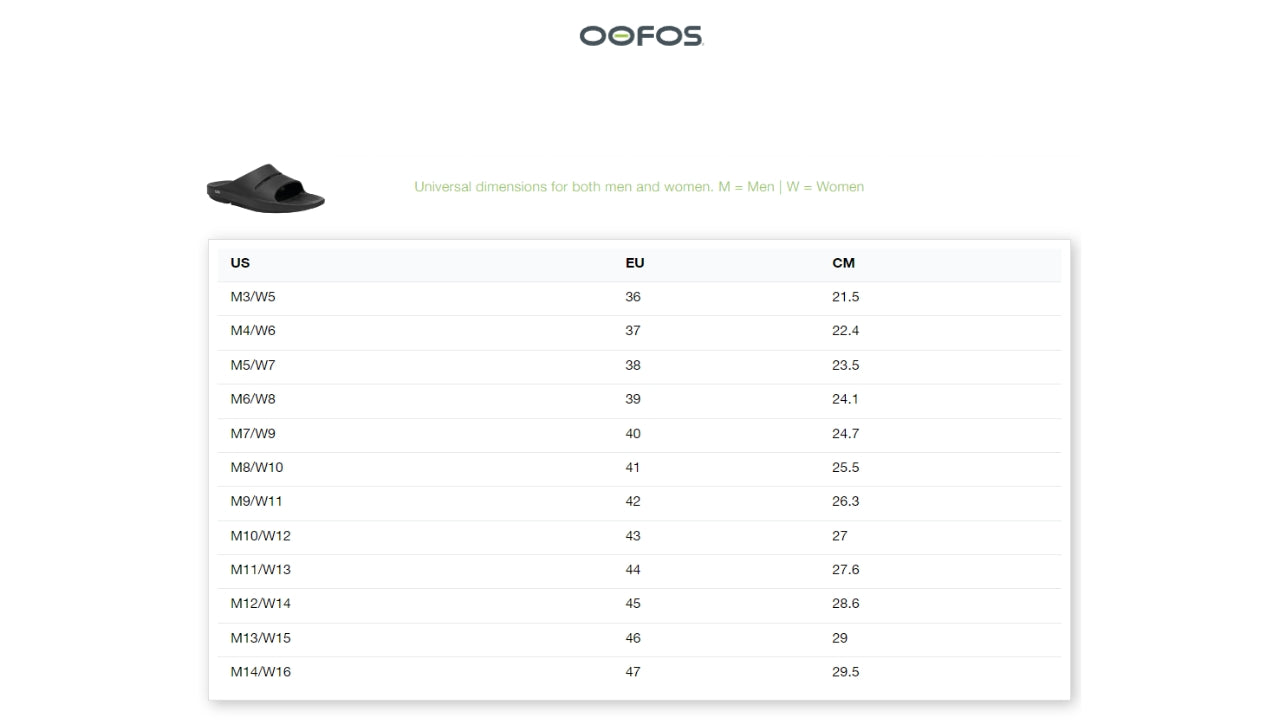
Task: Click the M14/W16 size label
Action: pos(260,672)
